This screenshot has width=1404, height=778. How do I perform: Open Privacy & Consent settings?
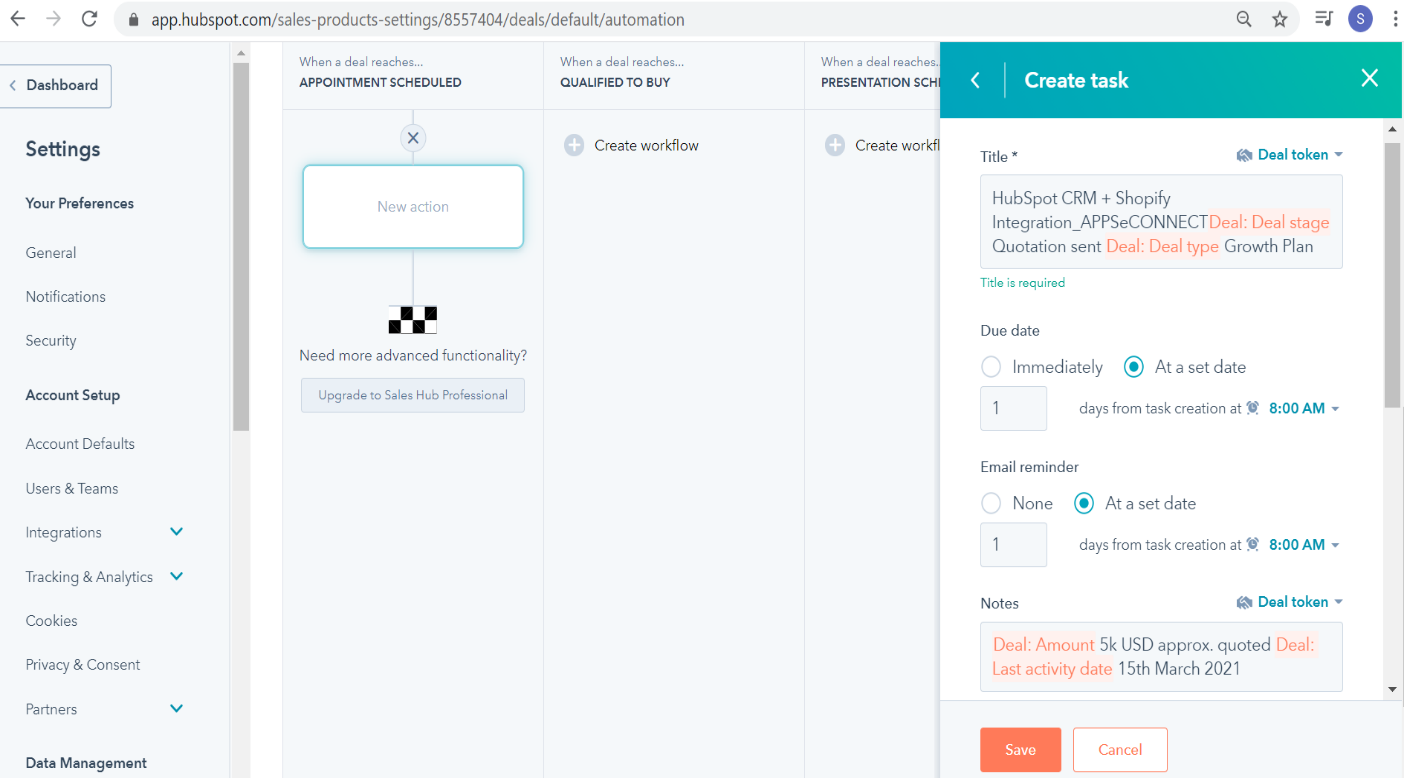pos(83,665)
